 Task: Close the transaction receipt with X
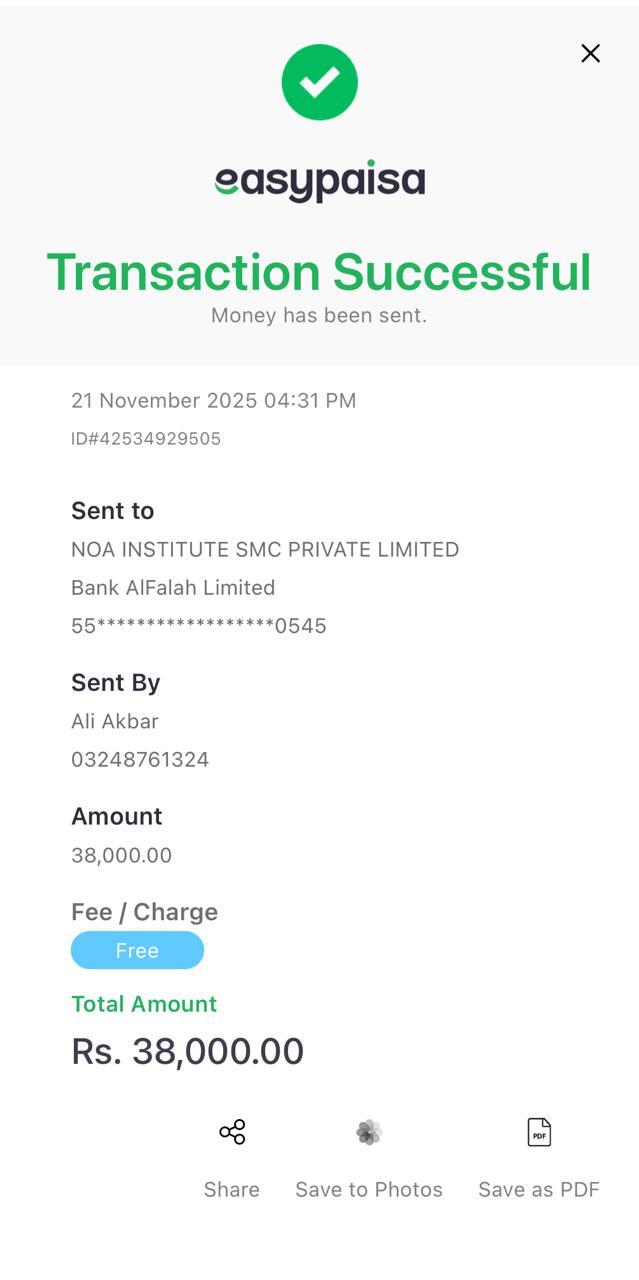tap(590, 54)
